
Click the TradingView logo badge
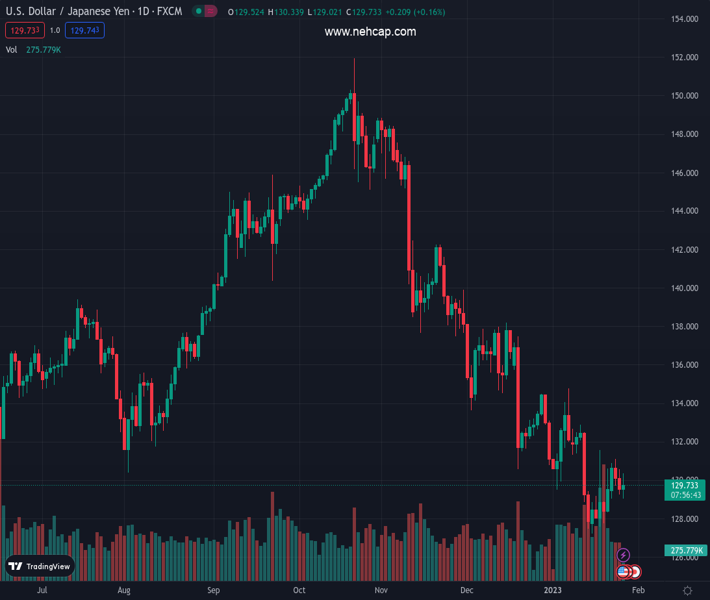coord(40,566)
